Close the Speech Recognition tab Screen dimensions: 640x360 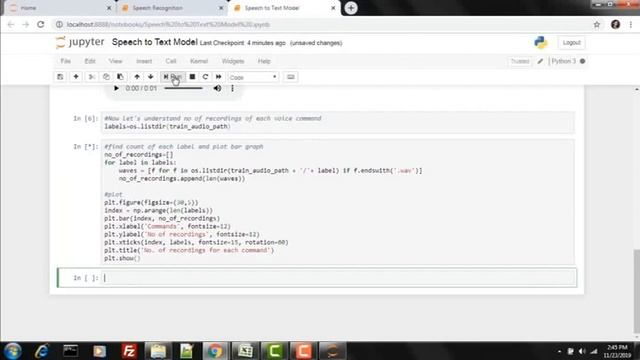tap(221, 8)
